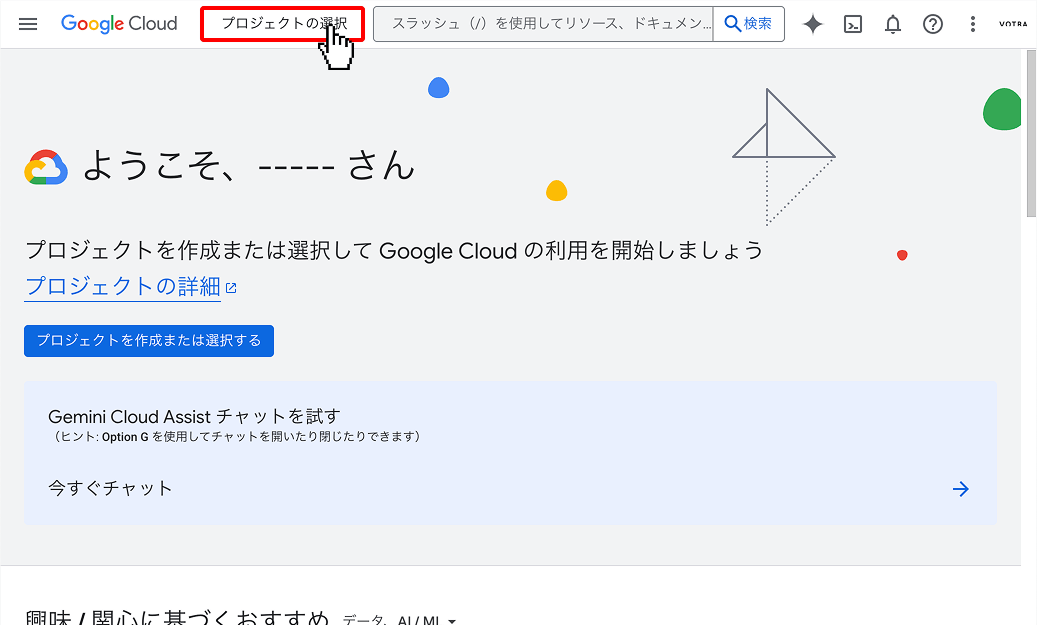The width and height of the screenshot is (1037, 625).
Task: Open the help question mark menu
Action: pos(933,24)
